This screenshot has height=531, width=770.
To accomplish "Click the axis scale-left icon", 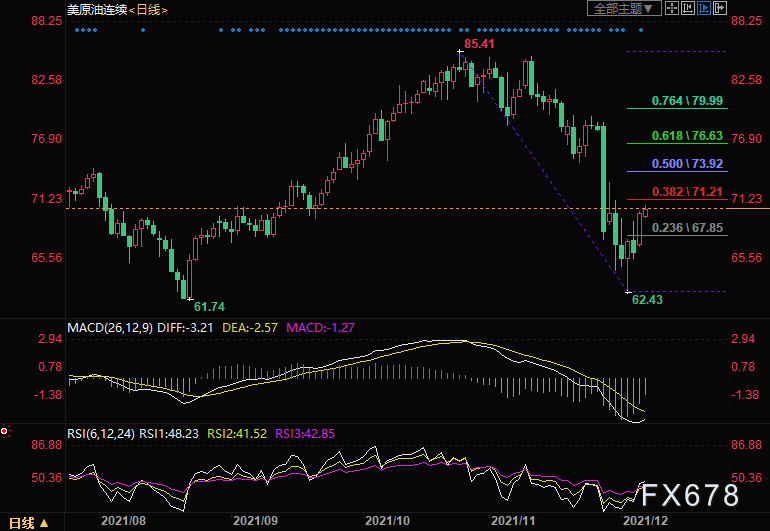I will (x=688, y=8).
